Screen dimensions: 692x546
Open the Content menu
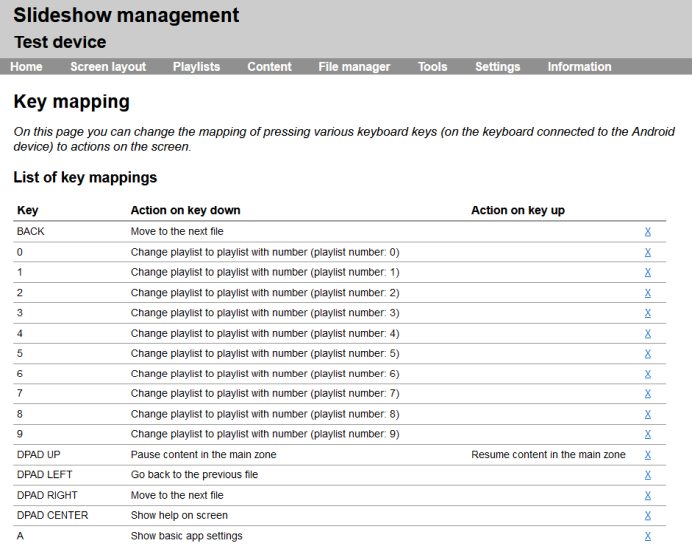coord(269,67)
